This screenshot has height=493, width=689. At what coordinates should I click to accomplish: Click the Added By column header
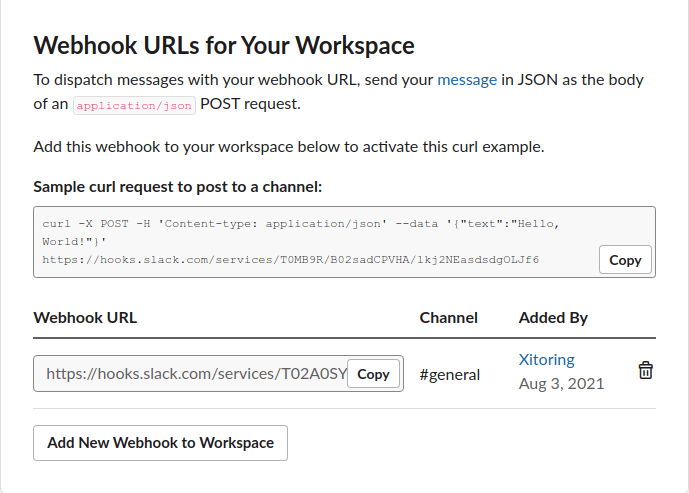(553, 318)
